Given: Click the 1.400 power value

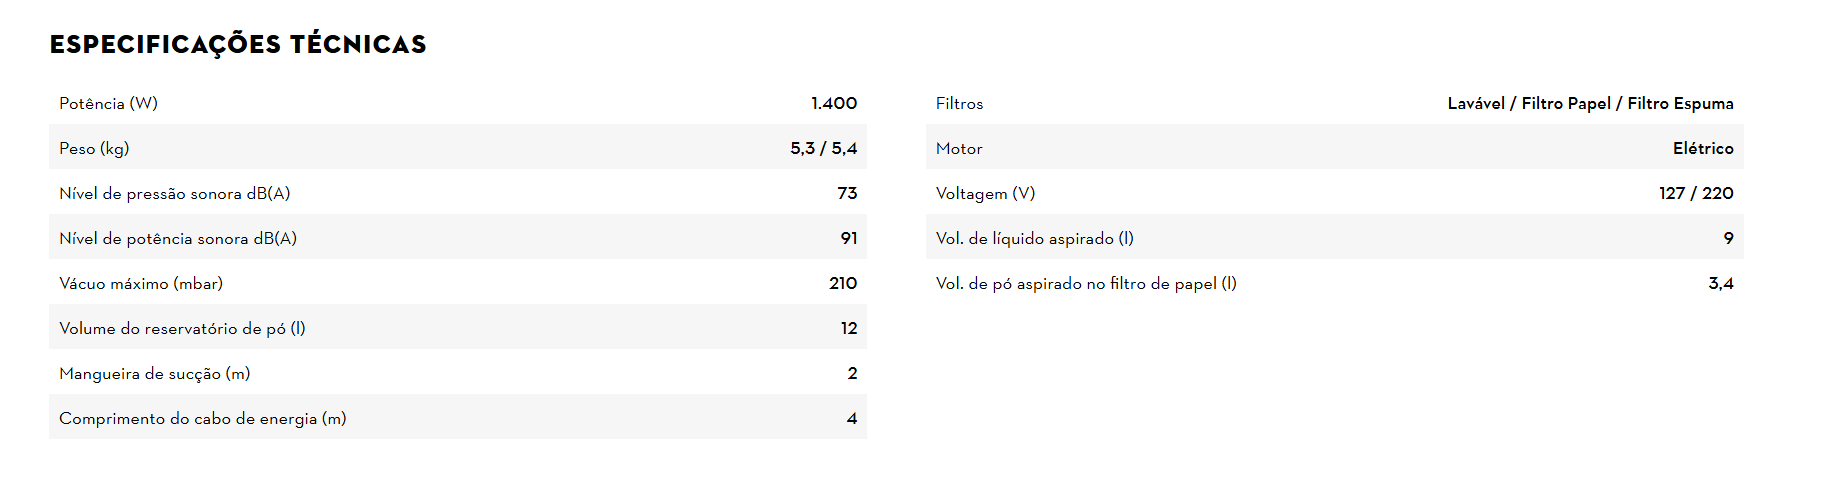Looking at the screenshot, I should click(833, 103).
